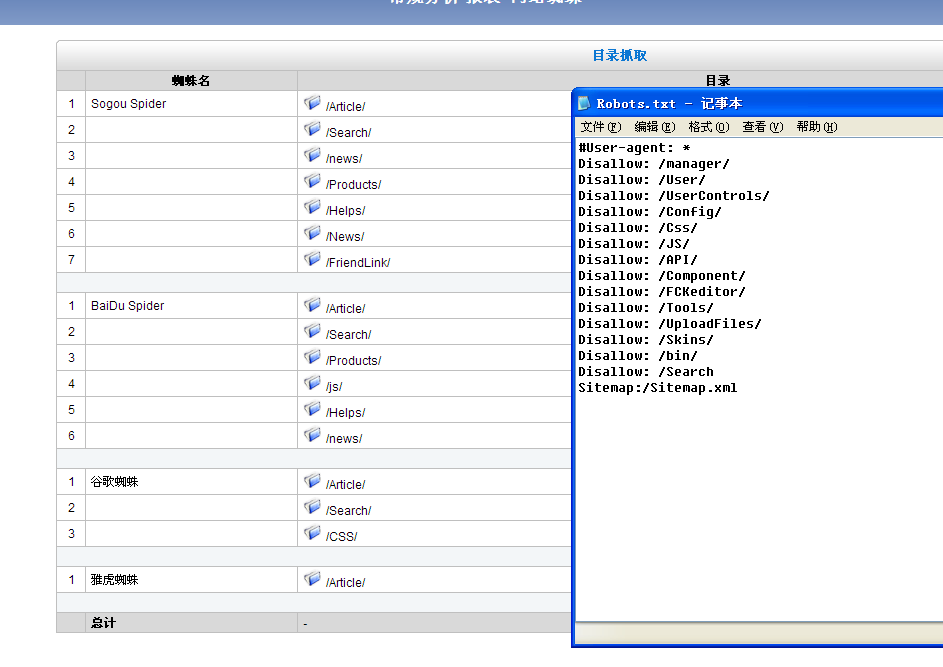Click folder icon beside /CSS/ directory
The height and width of the screenshot is (667, 943).
pos(312,533)
